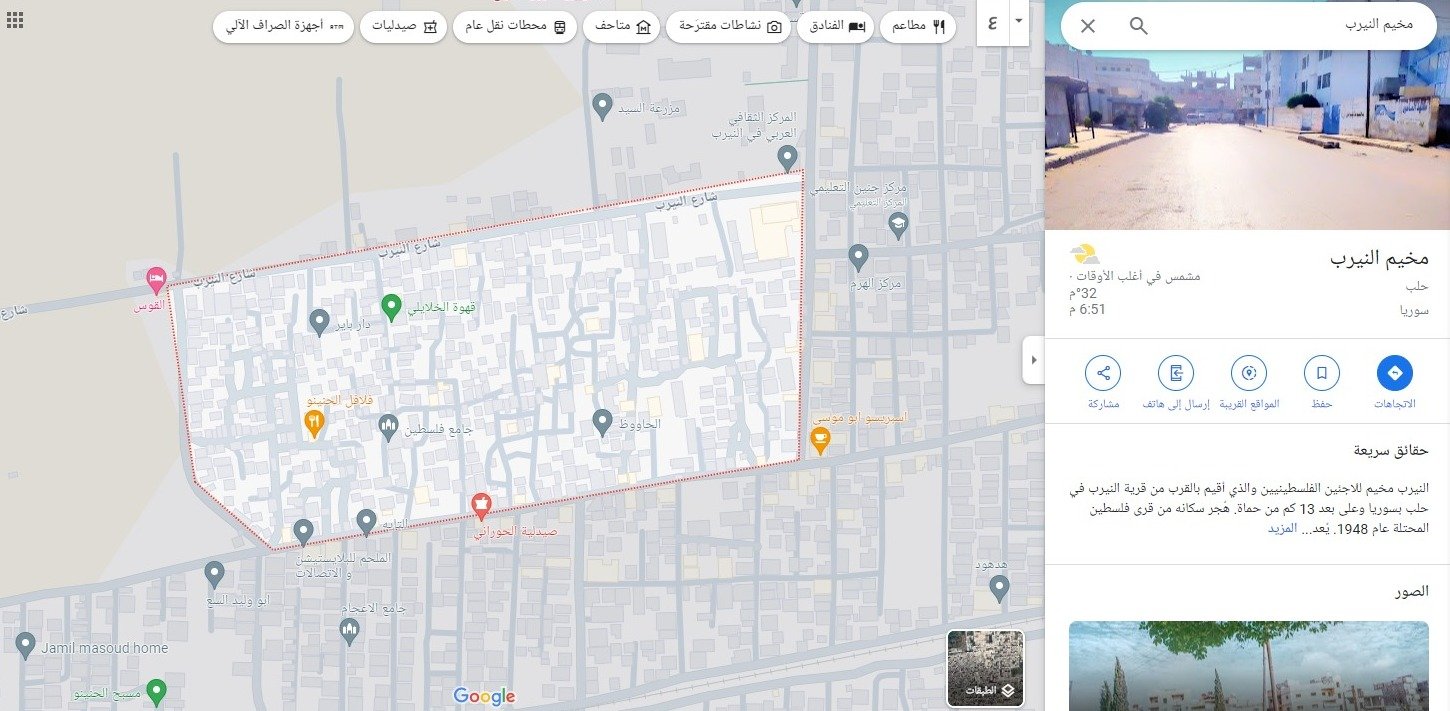Select صيدلية الحوراني pharmacy map pin

click(481, 506)
